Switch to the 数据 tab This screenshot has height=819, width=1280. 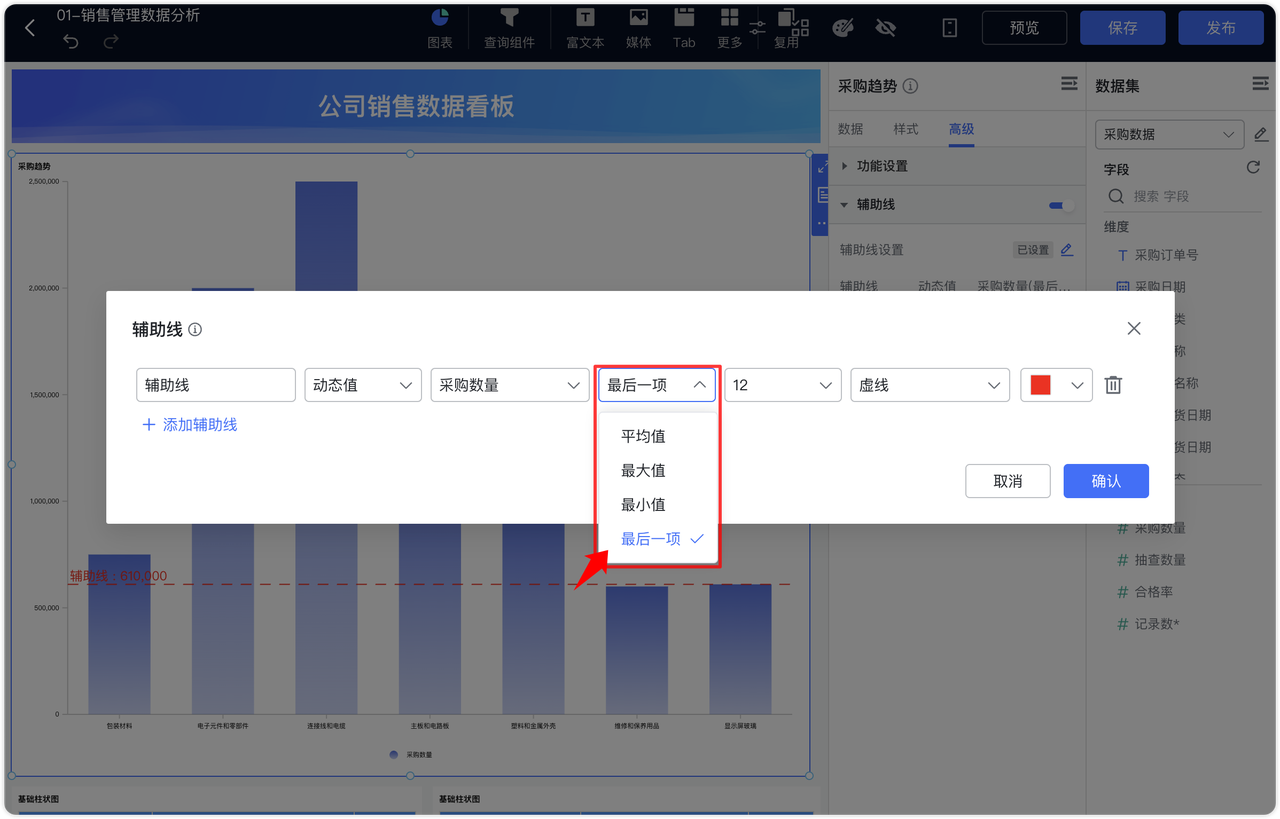click(851, 128)
